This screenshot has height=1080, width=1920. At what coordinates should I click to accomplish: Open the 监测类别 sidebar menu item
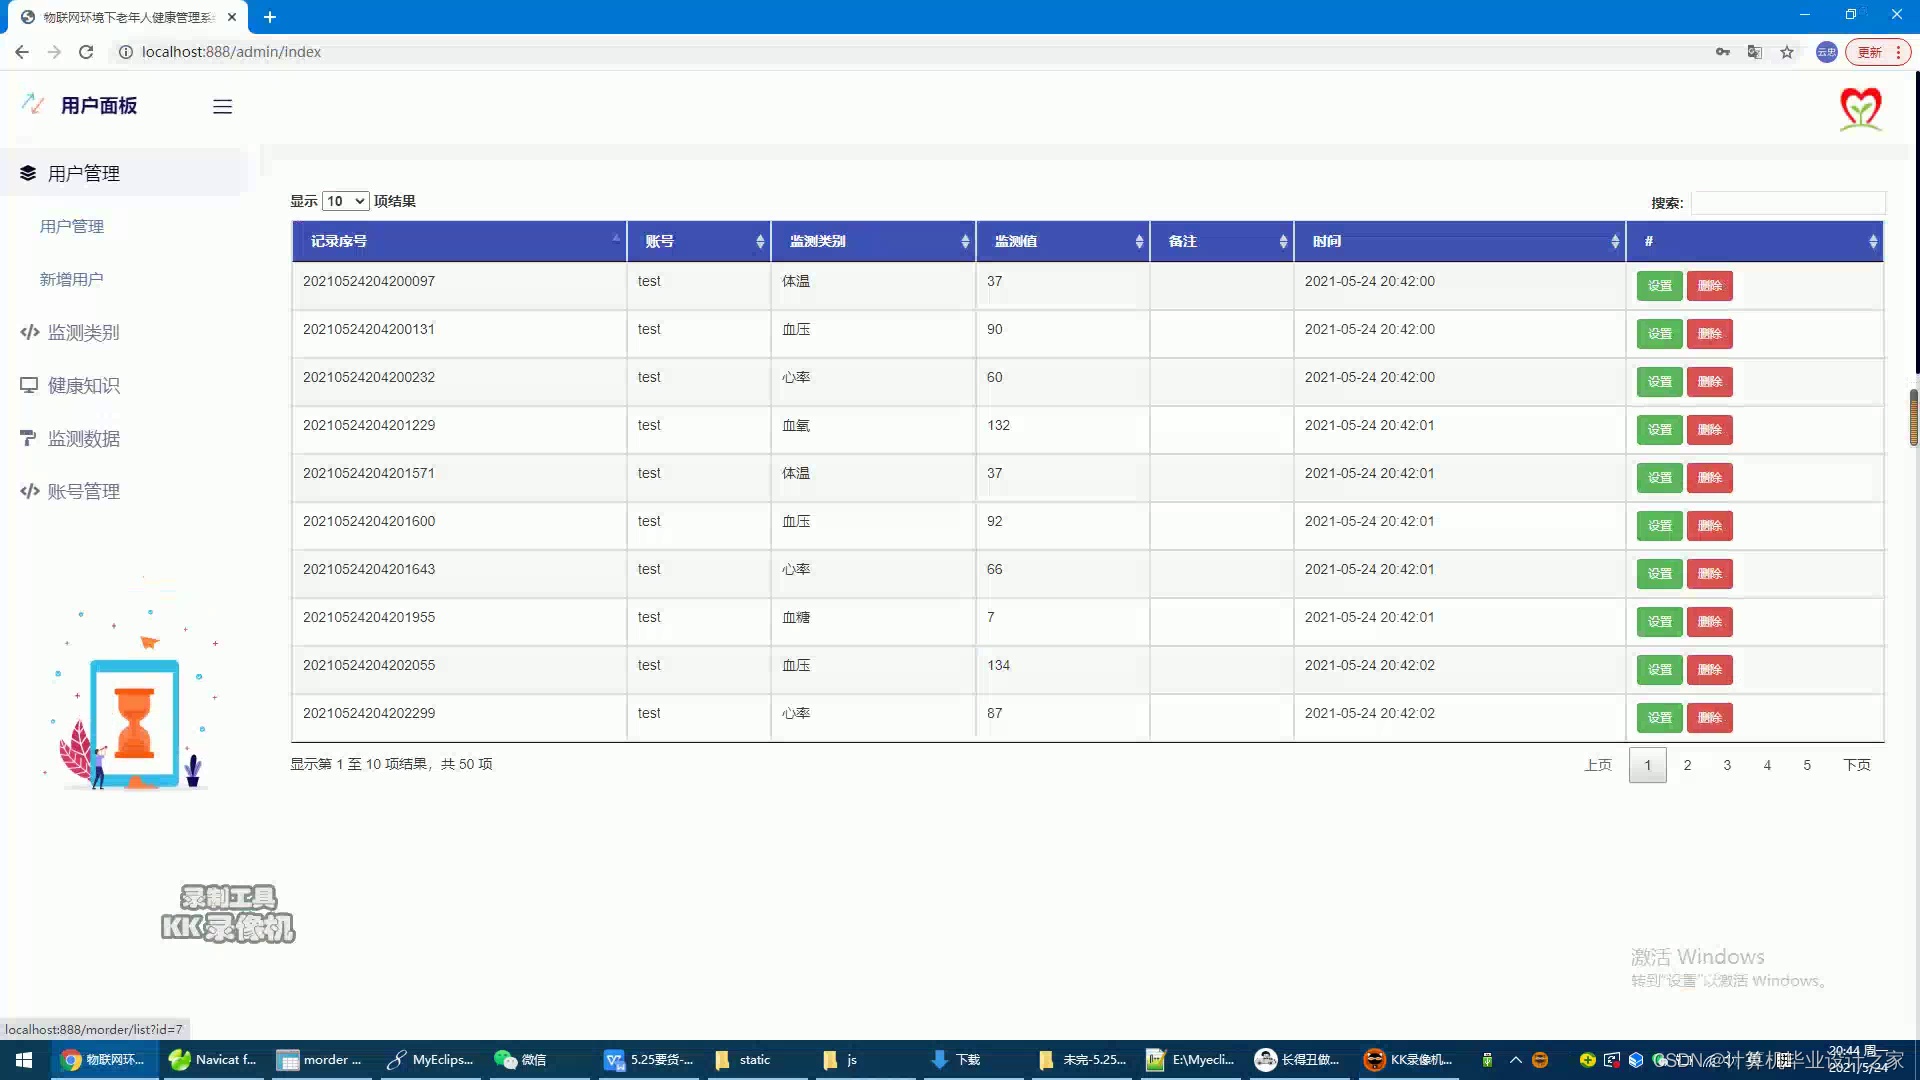click(x=83, y=332)
